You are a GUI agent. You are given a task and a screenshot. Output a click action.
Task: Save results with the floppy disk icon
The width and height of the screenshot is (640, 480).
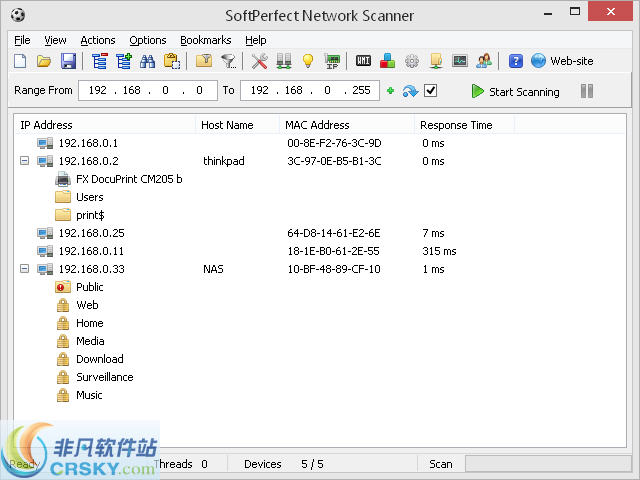pos(68,61)
